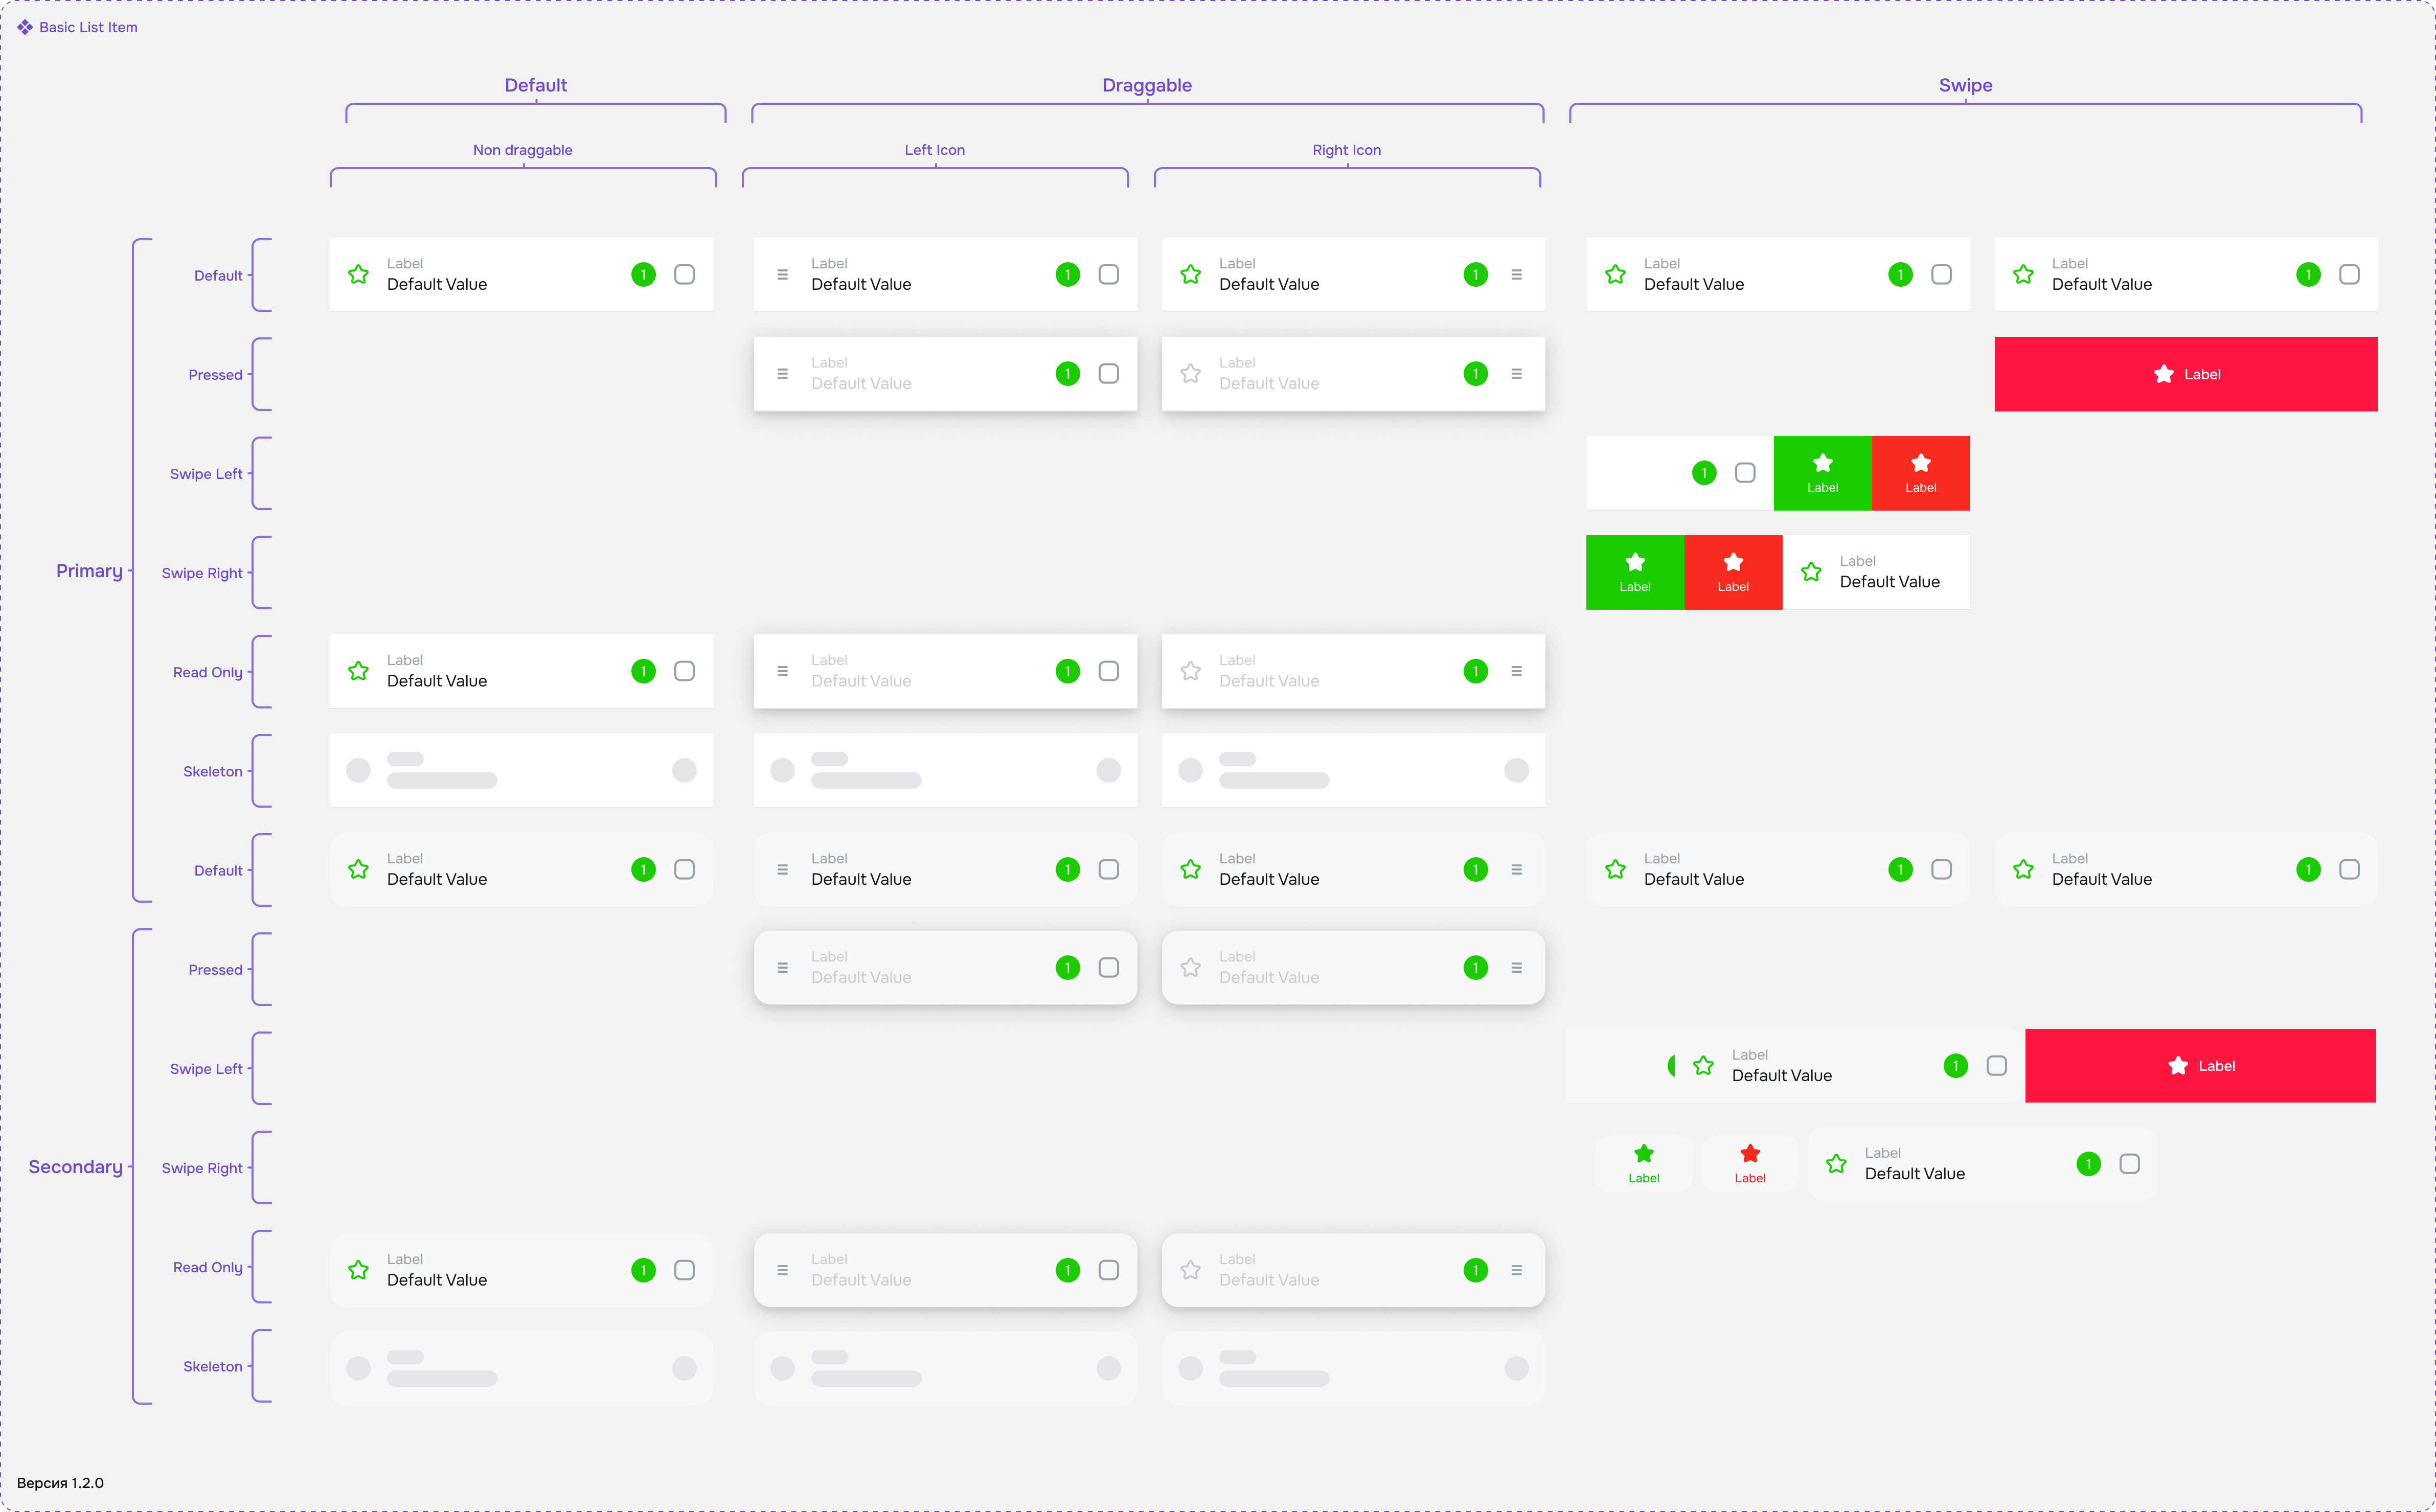Tick the checkbox in Primary Pressed Left Icon item
The image size is (2436, 1512).
[1108, 373]
